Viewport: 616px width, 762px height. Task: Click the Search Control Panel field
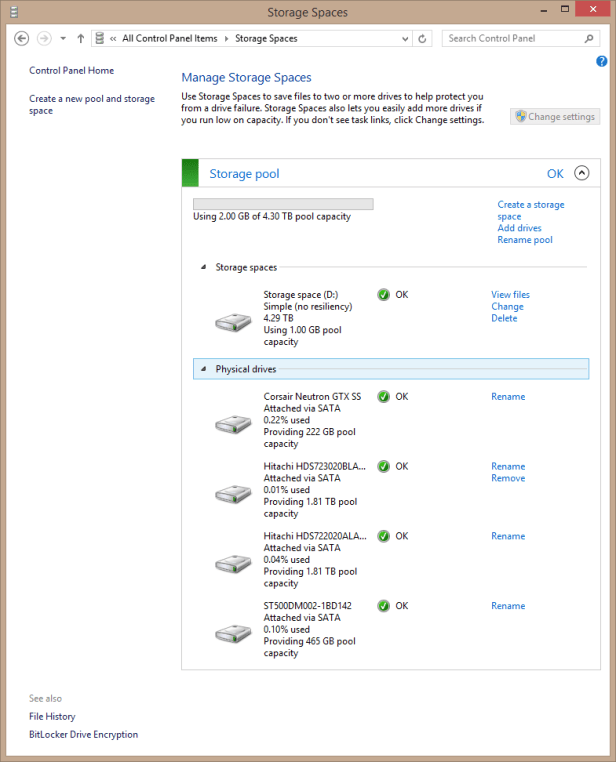510,39
